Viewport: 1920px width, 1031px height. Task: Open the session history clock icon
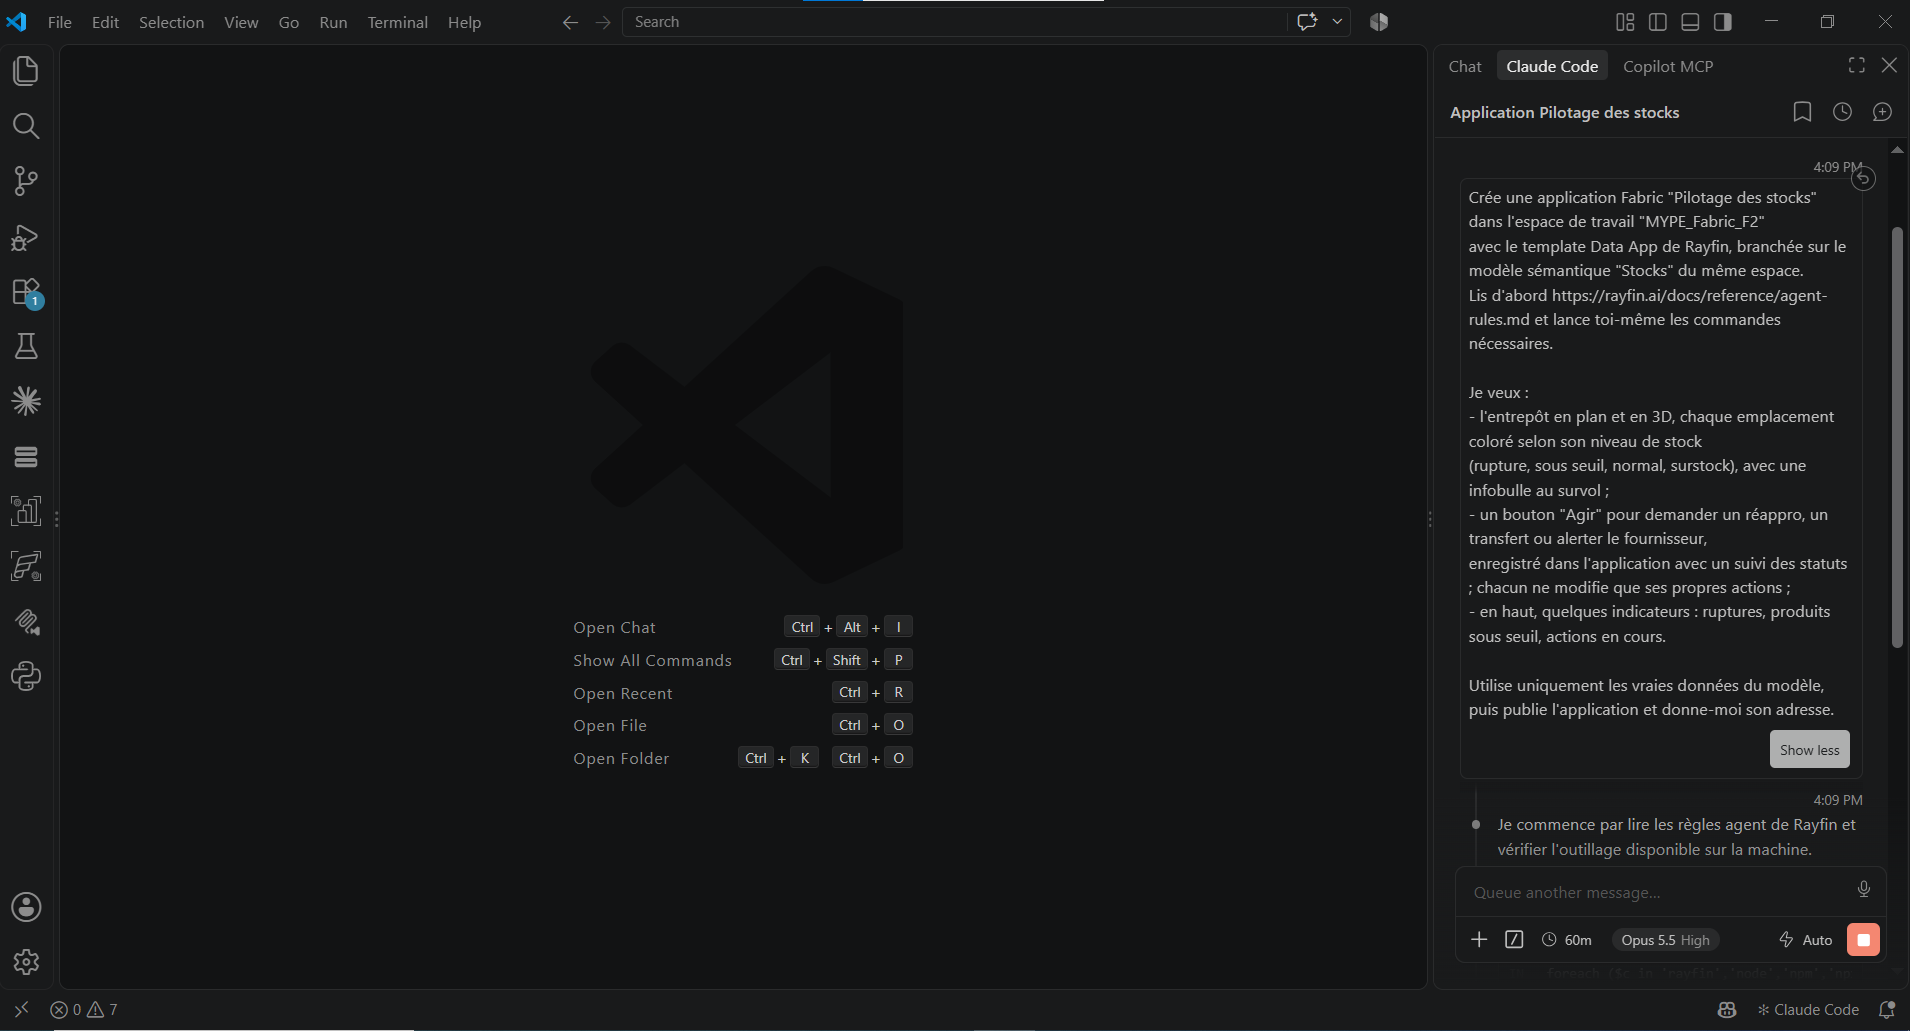click(x=1842, y=112)
